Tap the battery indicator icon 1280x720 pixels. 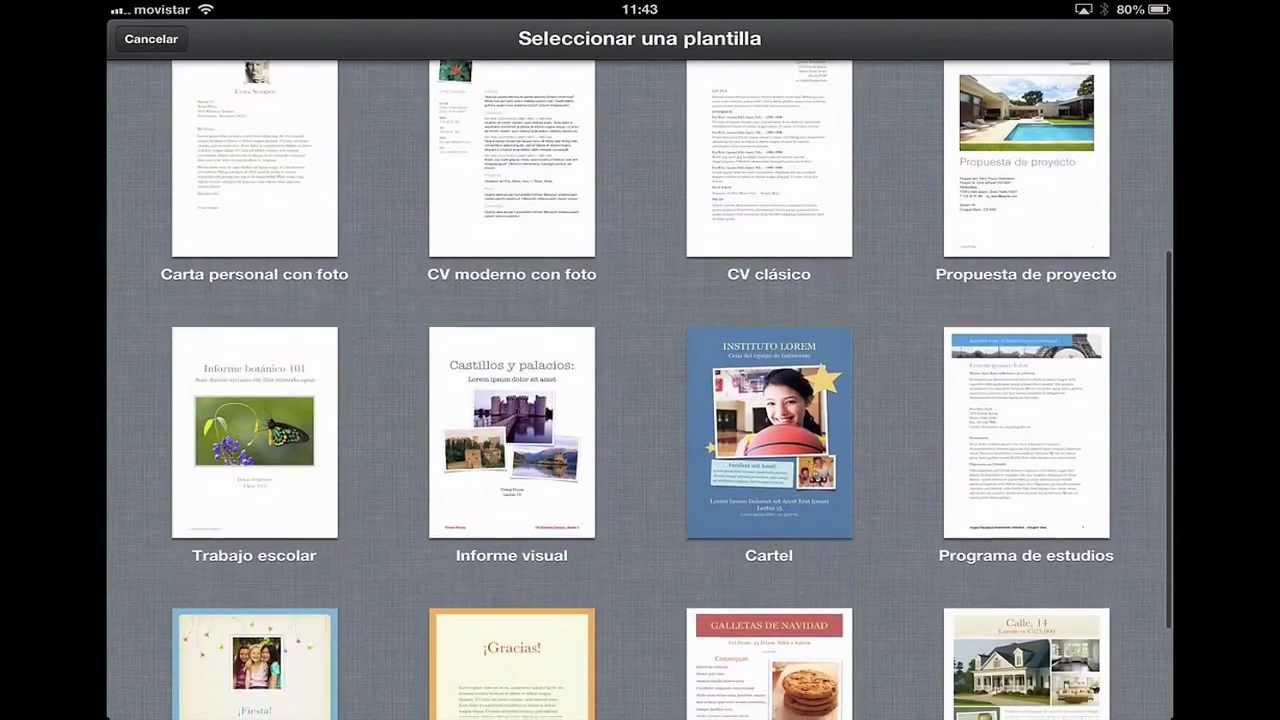1160,9
